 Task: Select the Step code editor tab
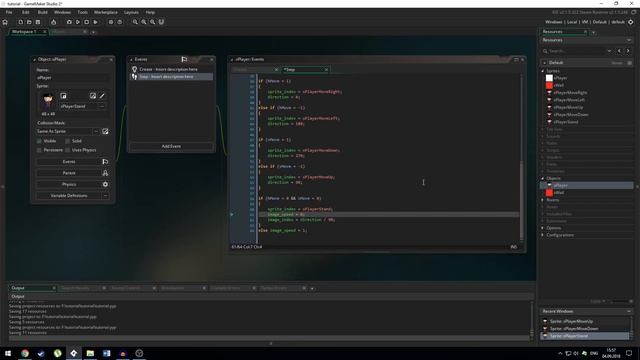point(305,70)
